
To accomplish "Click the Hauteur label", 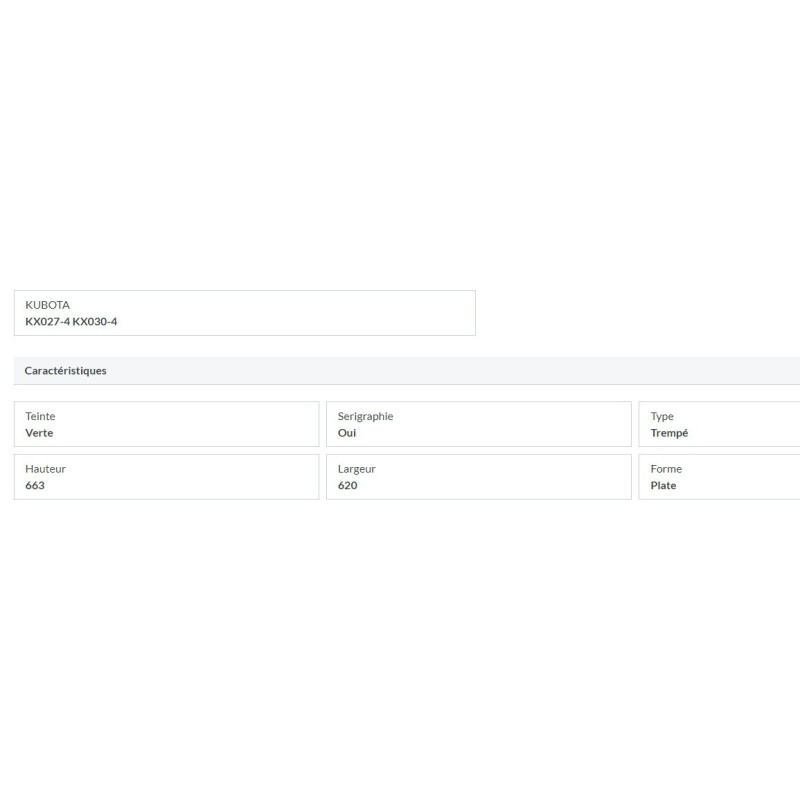I will [x=45, y=469].
